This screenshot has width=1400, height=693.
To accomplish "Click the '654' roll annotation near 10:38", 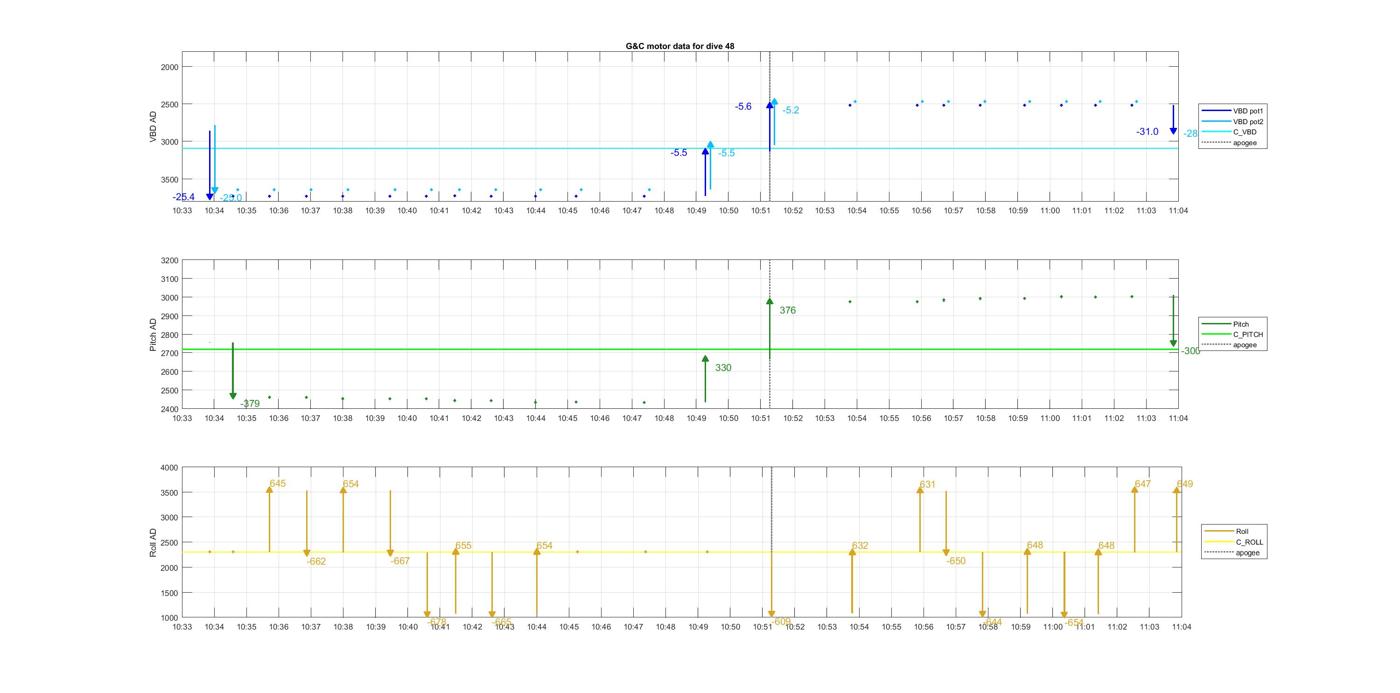I will (350, 484).
